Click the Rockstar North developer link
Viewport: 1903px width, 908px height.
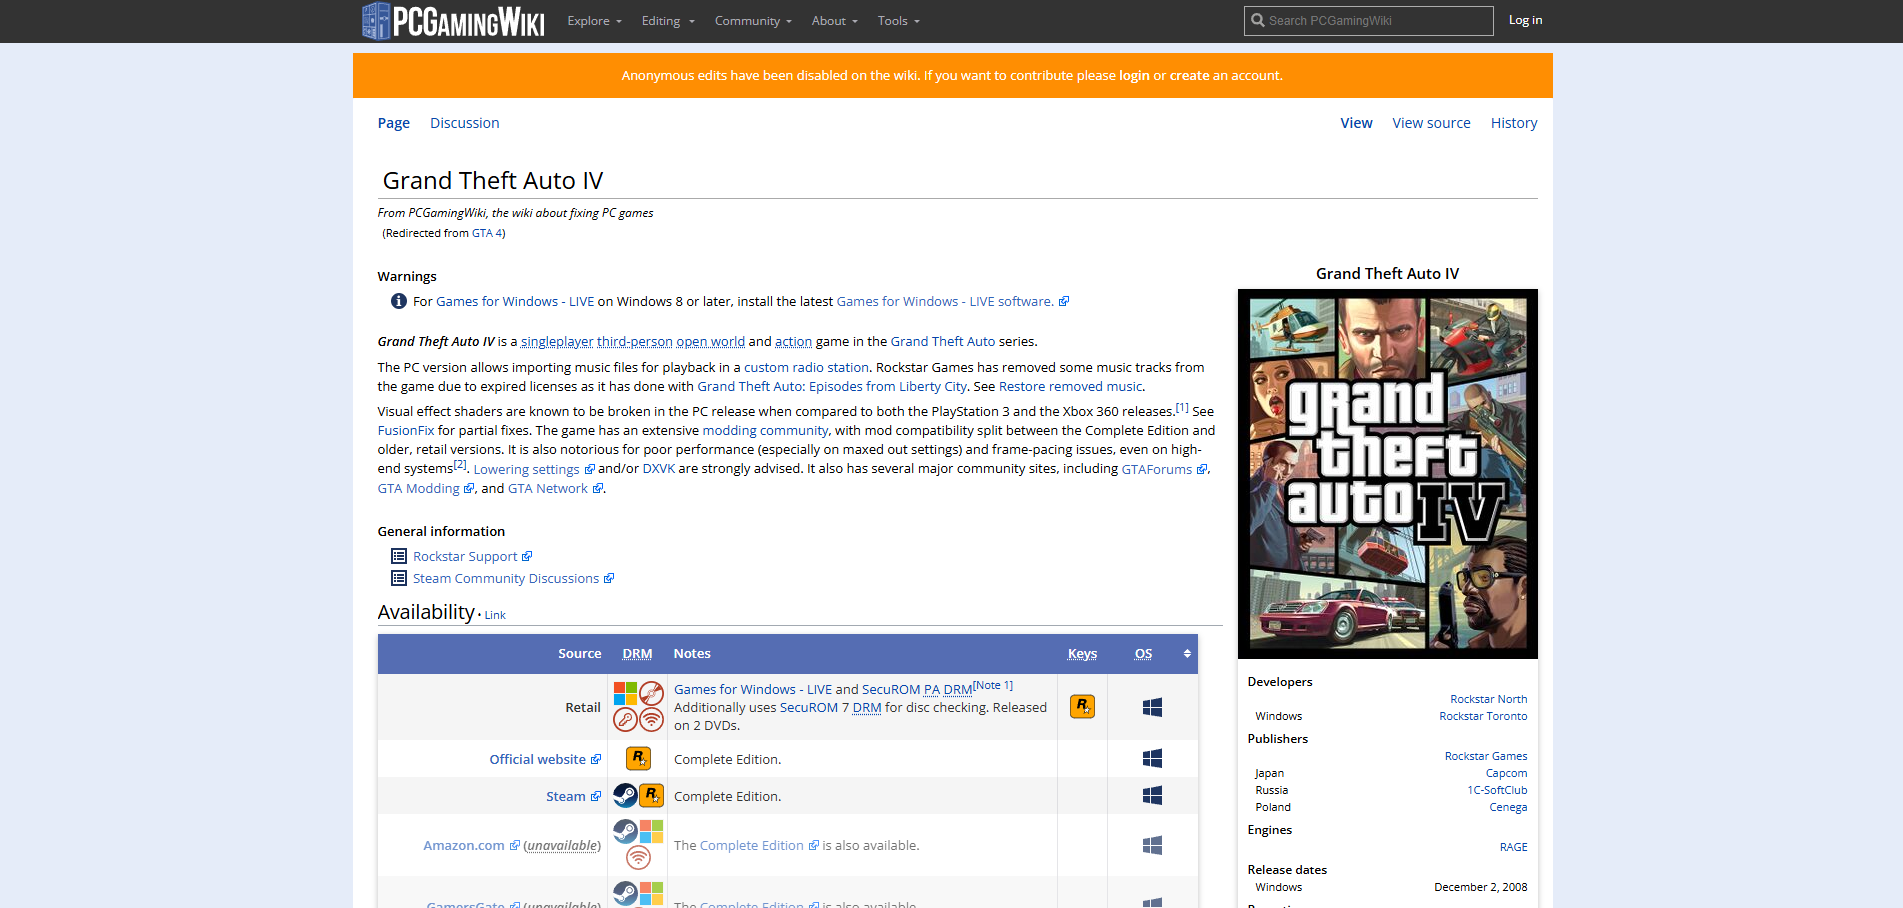[x=1489, y=700]
